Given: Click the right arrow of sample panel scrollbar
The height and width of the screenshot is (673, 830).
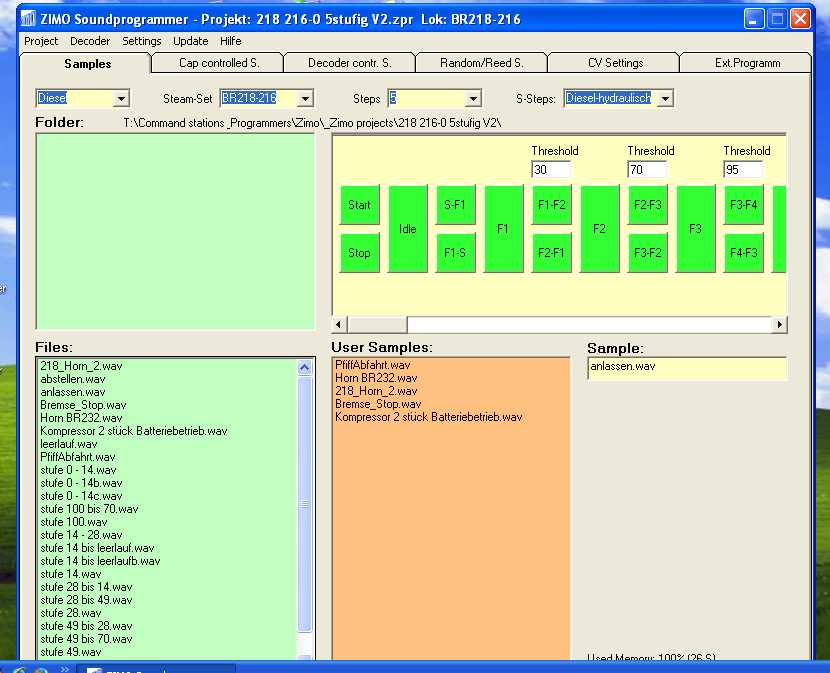Looking at the screenshot, I should (779, 324).
